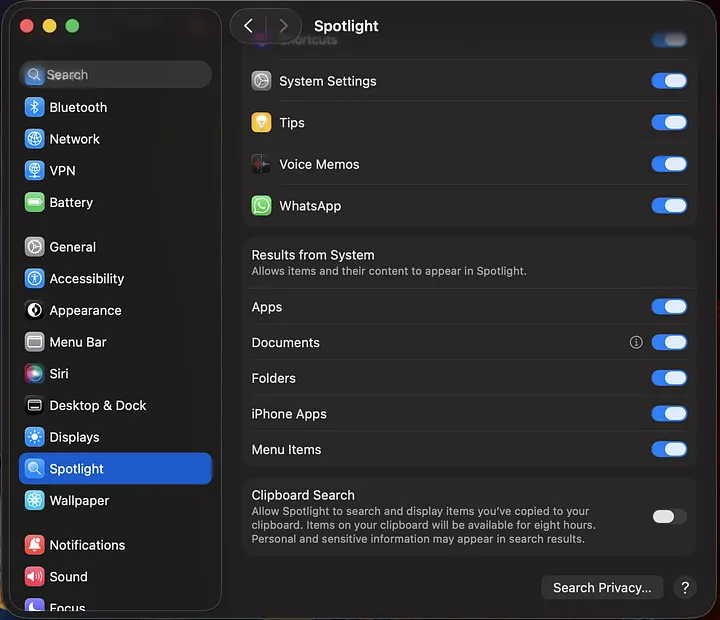Click the Clipboard Search title
The height and width of the screenshot is (620, 720).
303,495
